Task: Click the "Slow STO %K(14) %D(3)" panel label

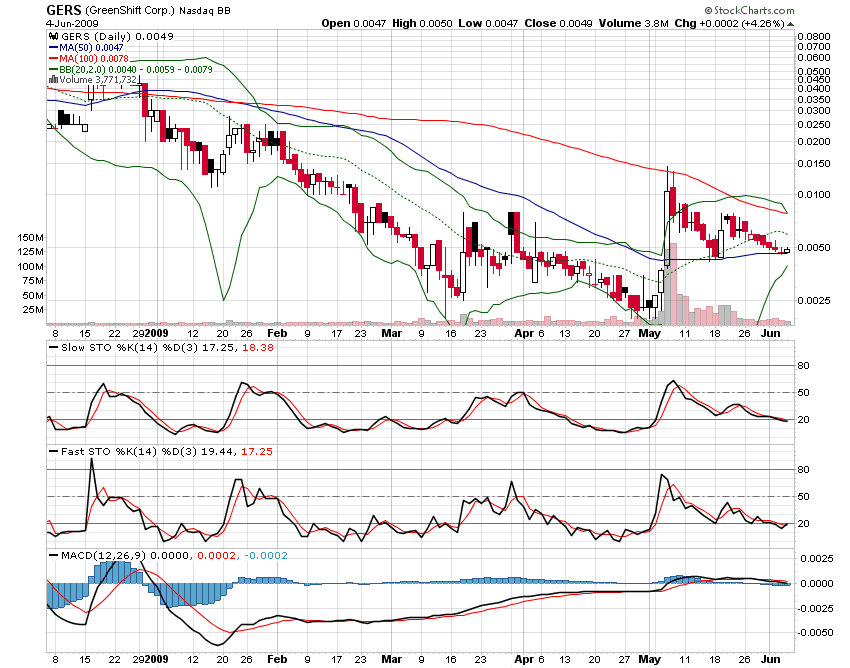Action: [x=130, y=348]
